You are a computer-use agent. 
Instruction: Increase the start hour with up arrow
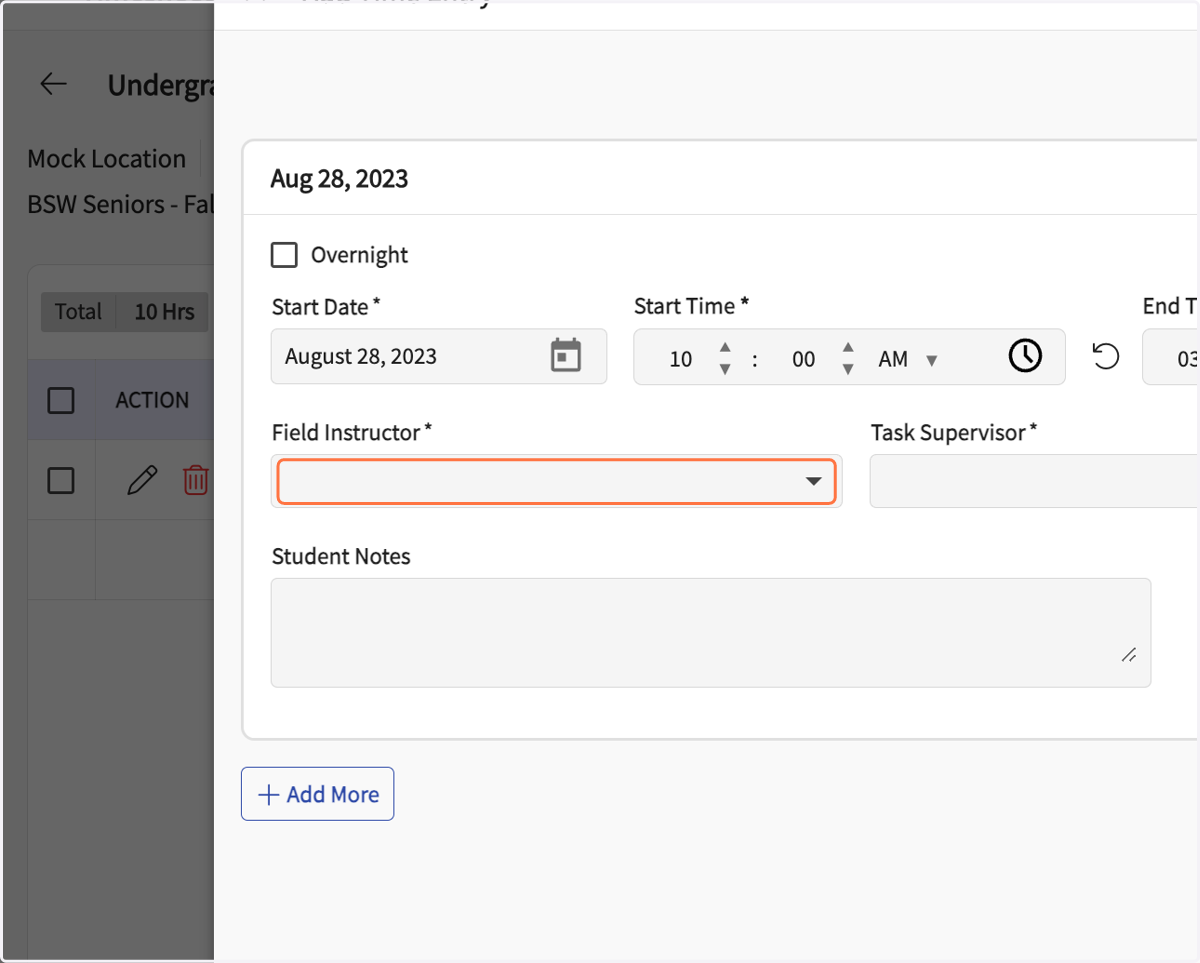[x=725, y=346]
